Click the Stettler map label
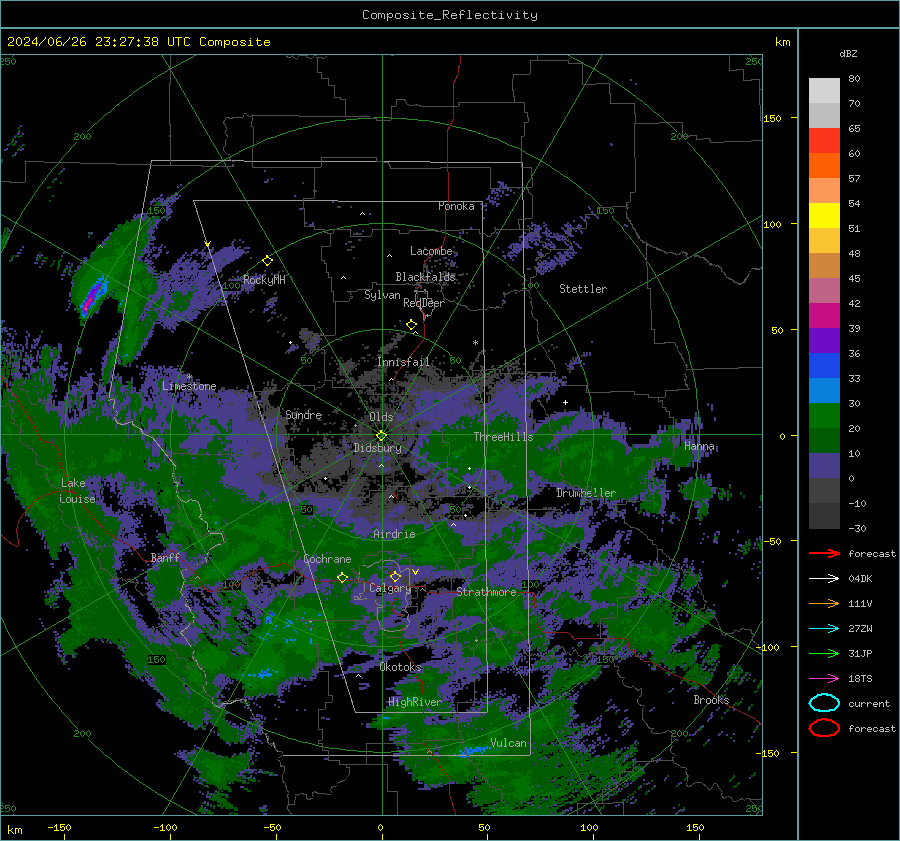Viewport: 900px width, 841px height. click(x=583, y=289)
